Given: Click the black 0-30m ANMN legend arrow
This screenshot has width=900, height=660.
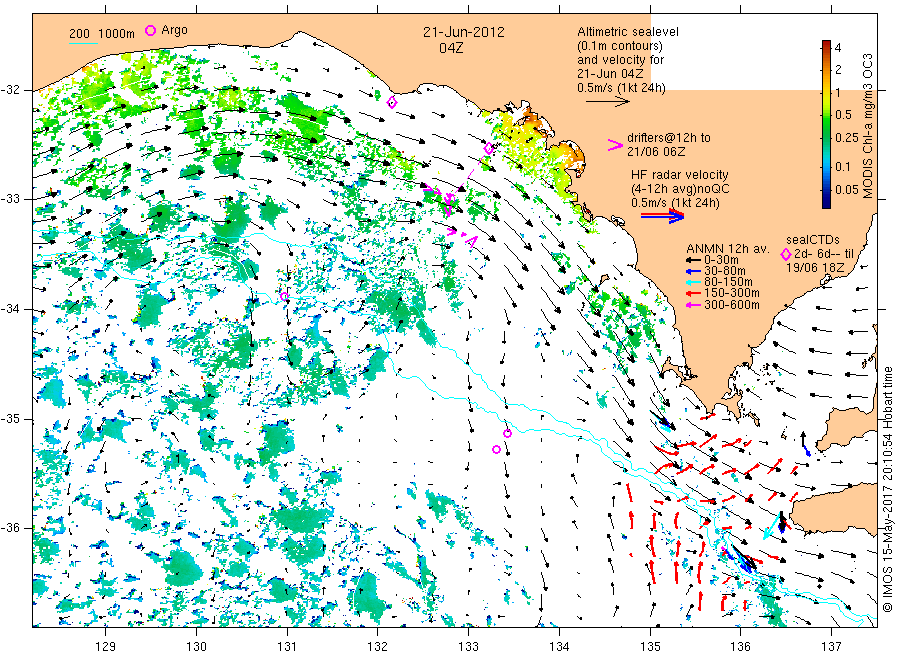Looking at the screenshot, I should [x=693, y=261].
